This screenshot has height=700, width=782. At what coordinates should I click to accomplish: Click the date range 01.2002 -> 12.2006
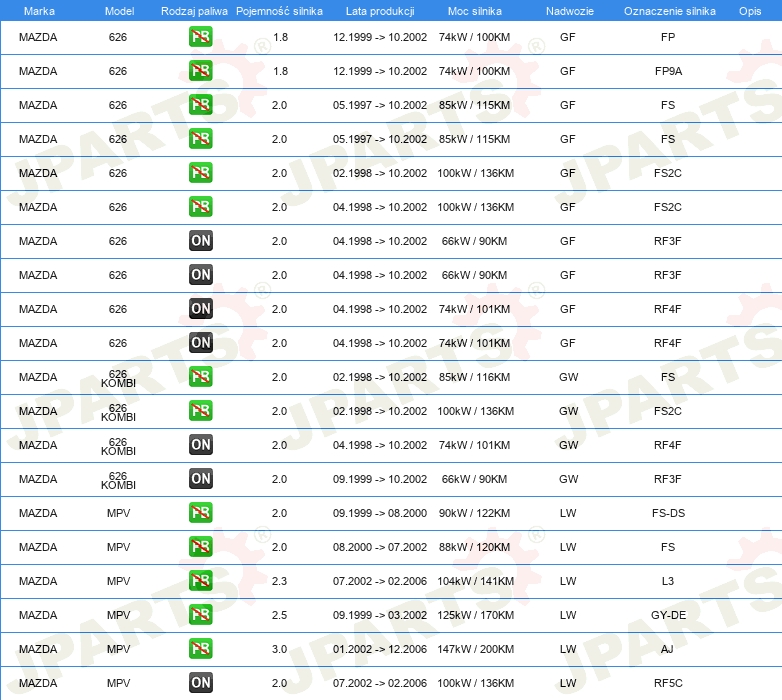pos(380,649)
